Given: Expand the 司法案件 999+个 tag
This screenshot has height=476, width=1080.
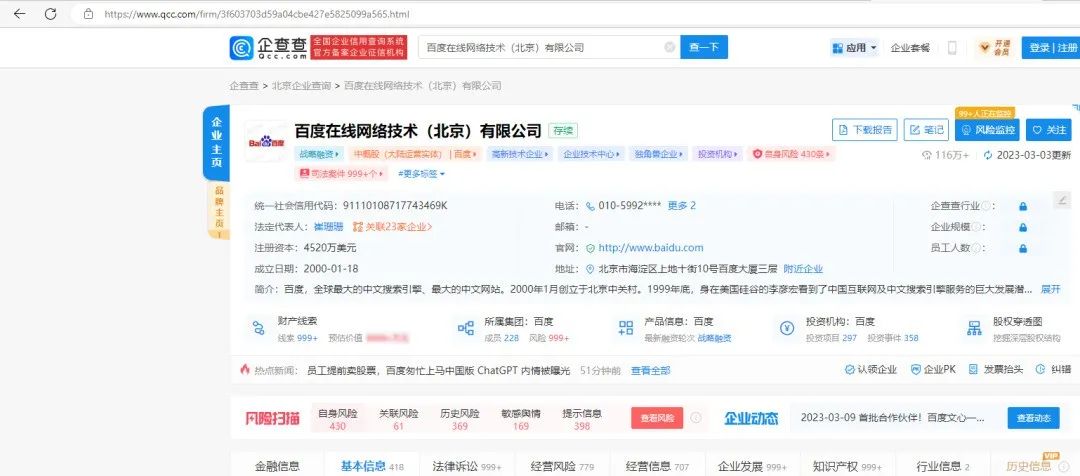Looking at the screenshot, I should tap(342, 174).
